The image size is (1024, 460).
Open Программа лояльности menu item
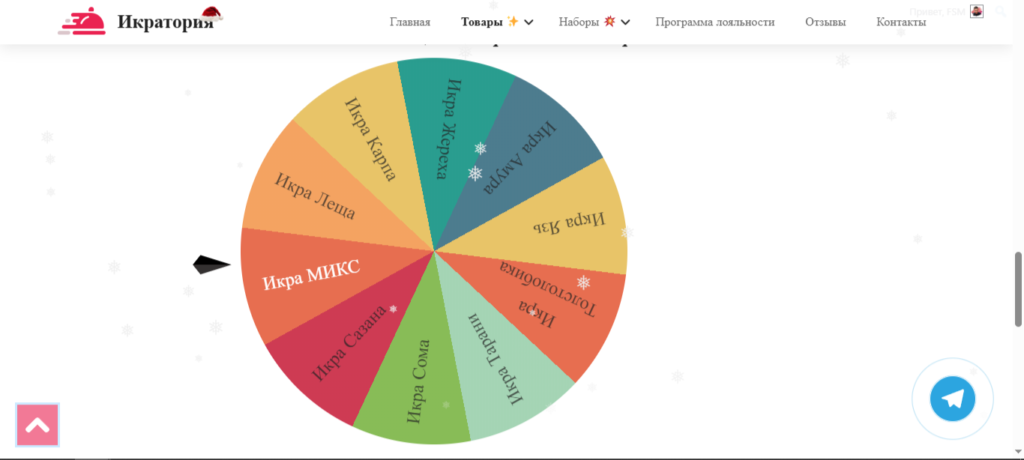point(715,22)
